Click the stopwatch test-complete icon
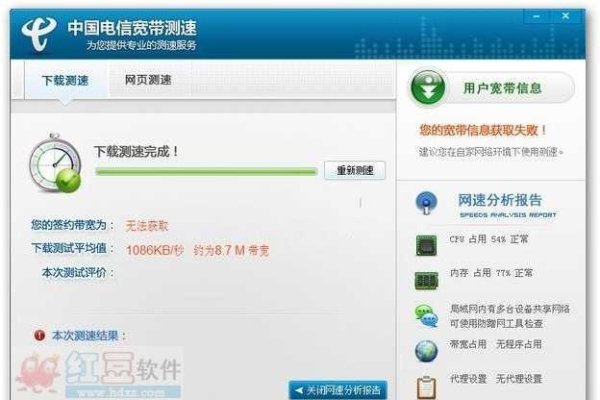The image size is (600, 400). click(x=55, y=163)
